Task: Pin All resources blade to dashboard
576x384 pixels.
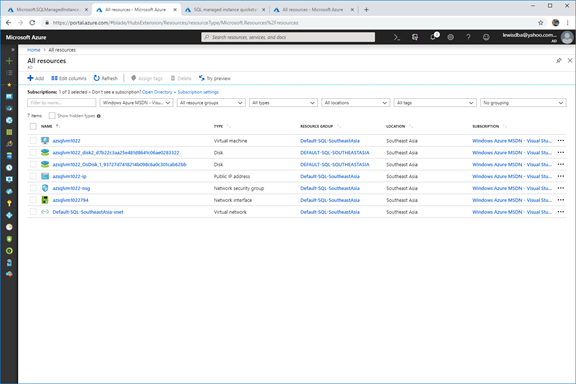Action: (x=559, y=61)
